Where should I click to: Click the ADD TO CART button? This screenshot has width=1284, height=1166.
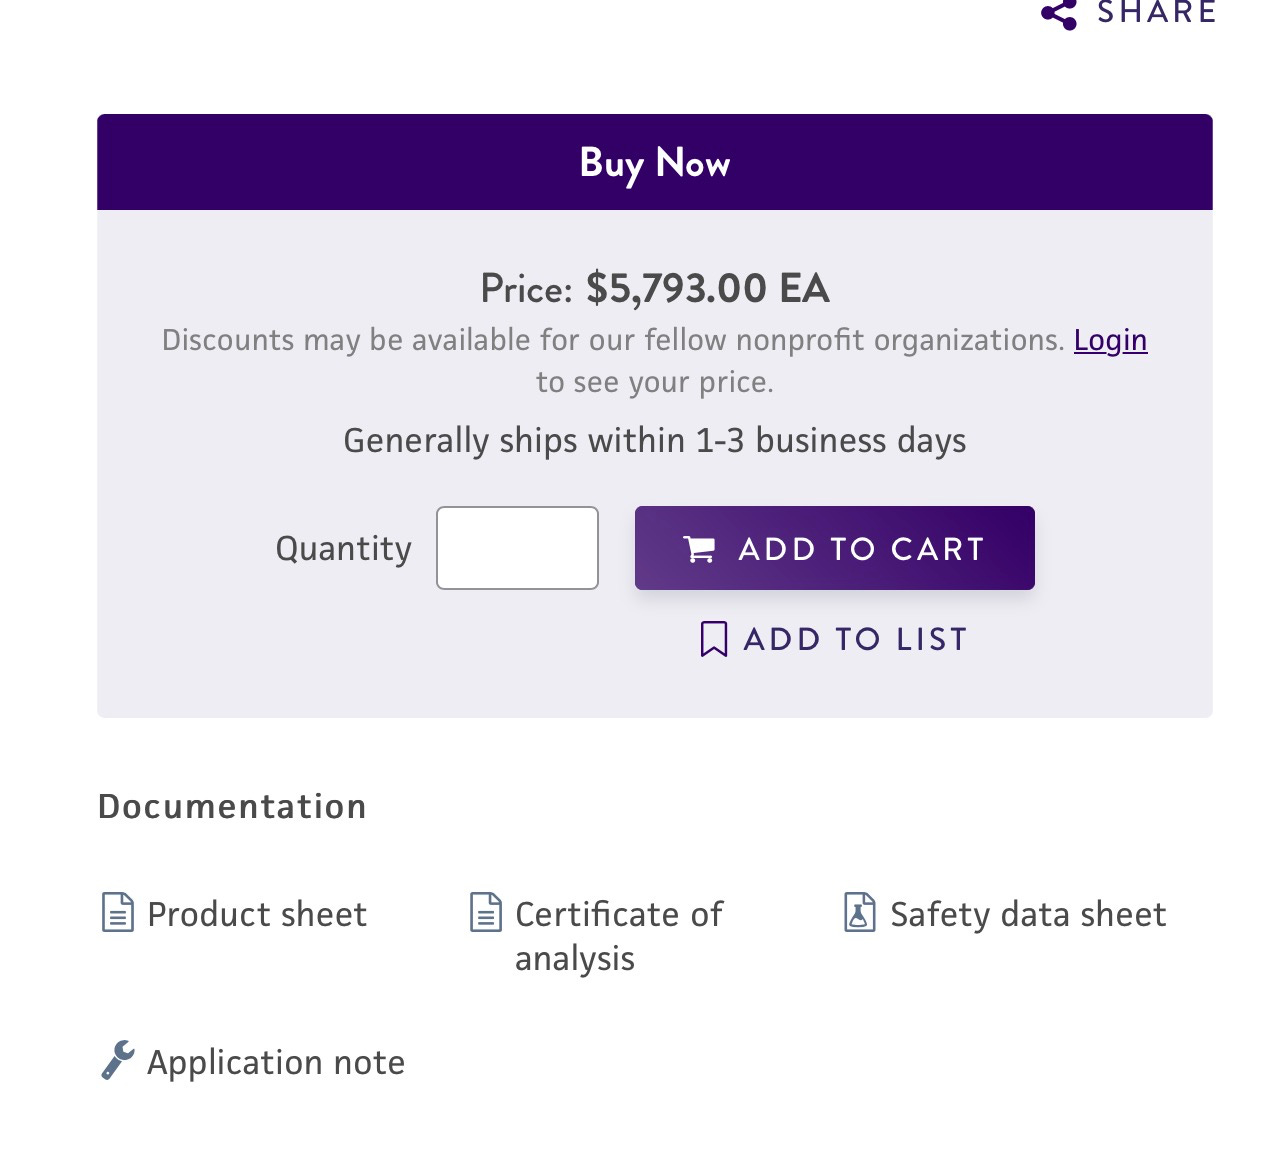[835, 548]
